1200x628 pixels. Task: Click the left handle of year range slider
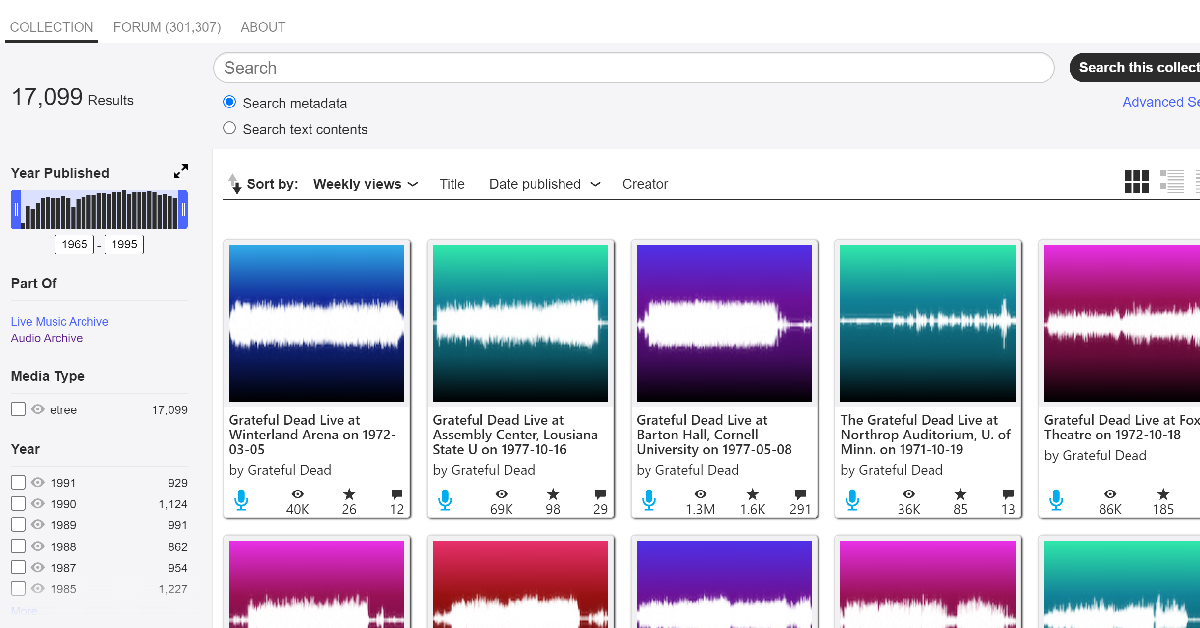16,210
